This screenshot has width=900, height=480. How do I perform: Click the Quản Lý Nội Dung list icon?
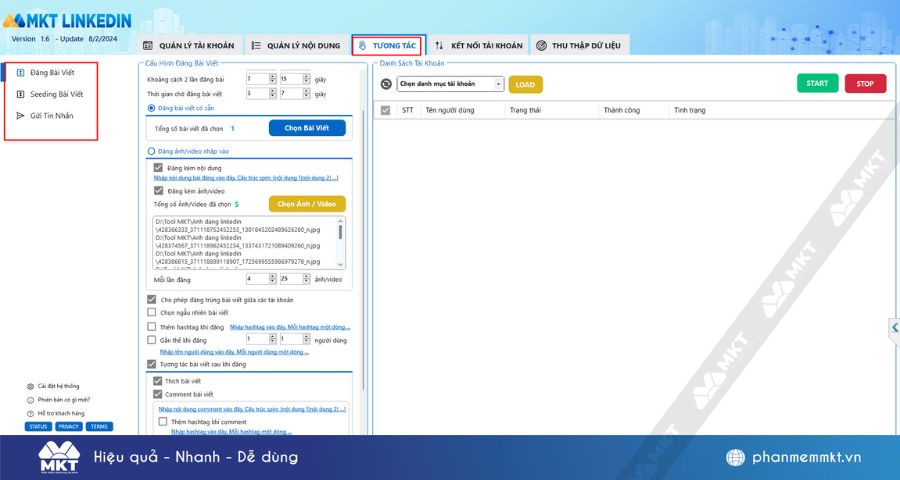[x=256, y=45]
